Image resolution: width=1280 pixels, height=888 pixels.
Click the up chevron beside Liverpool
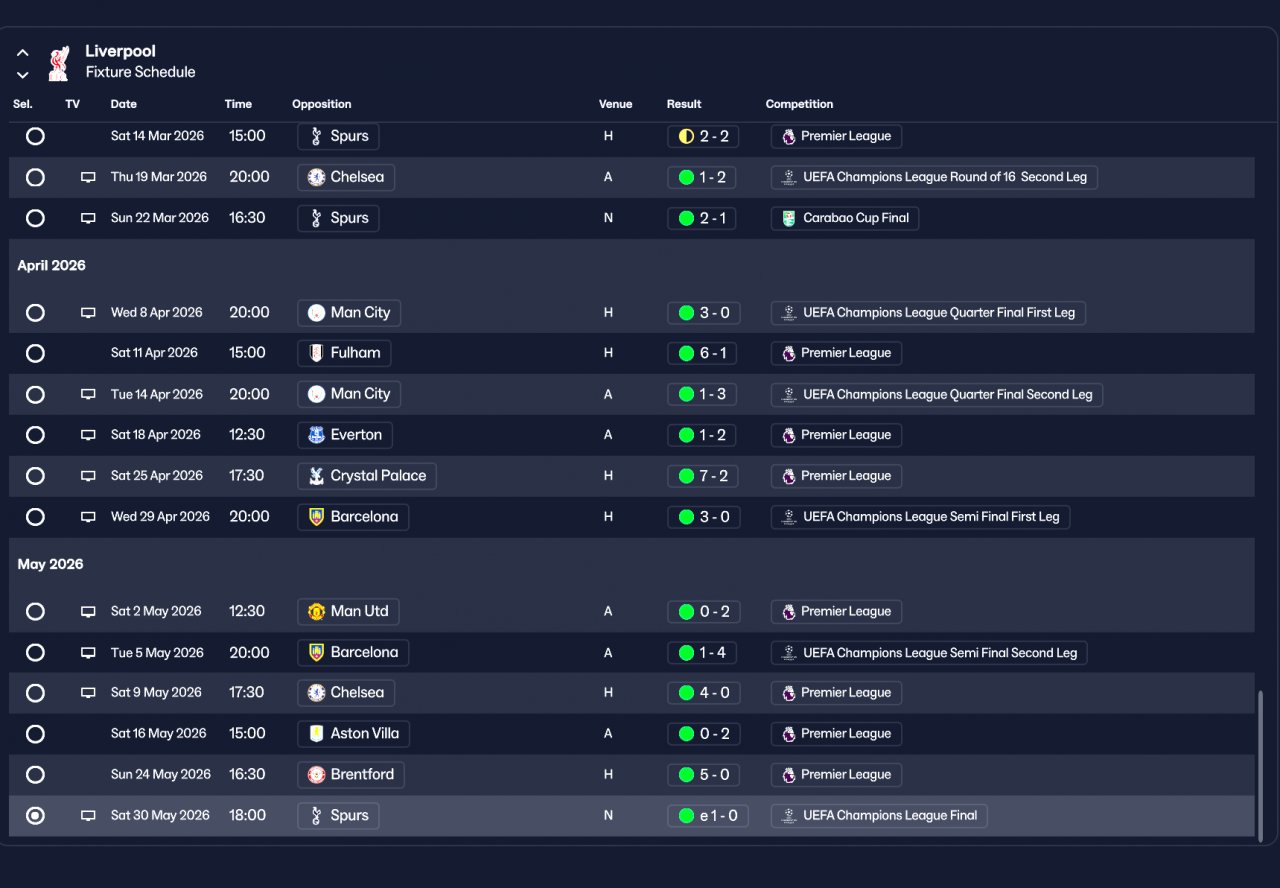point(23,53)
